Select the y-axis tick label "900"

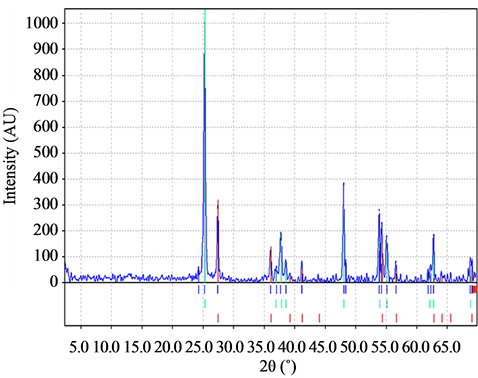click(x=46, y=49)
